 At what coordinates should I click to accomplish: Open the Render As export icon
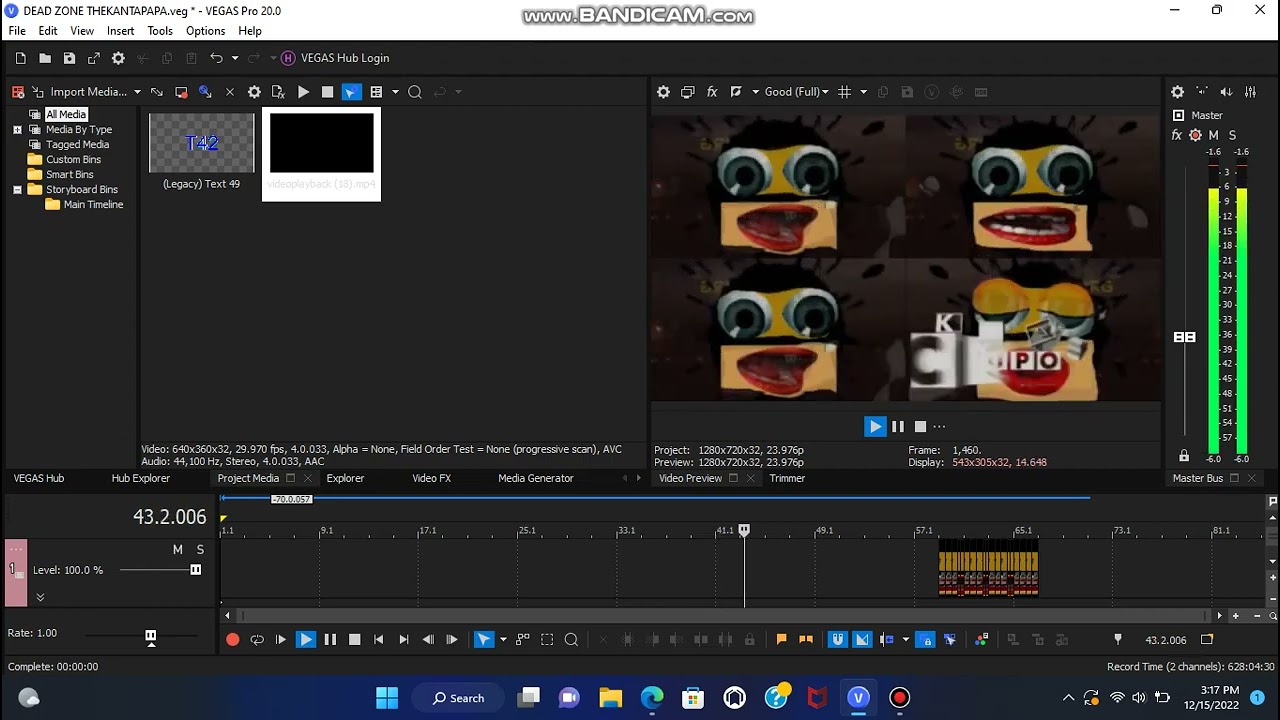coord(94,58)
